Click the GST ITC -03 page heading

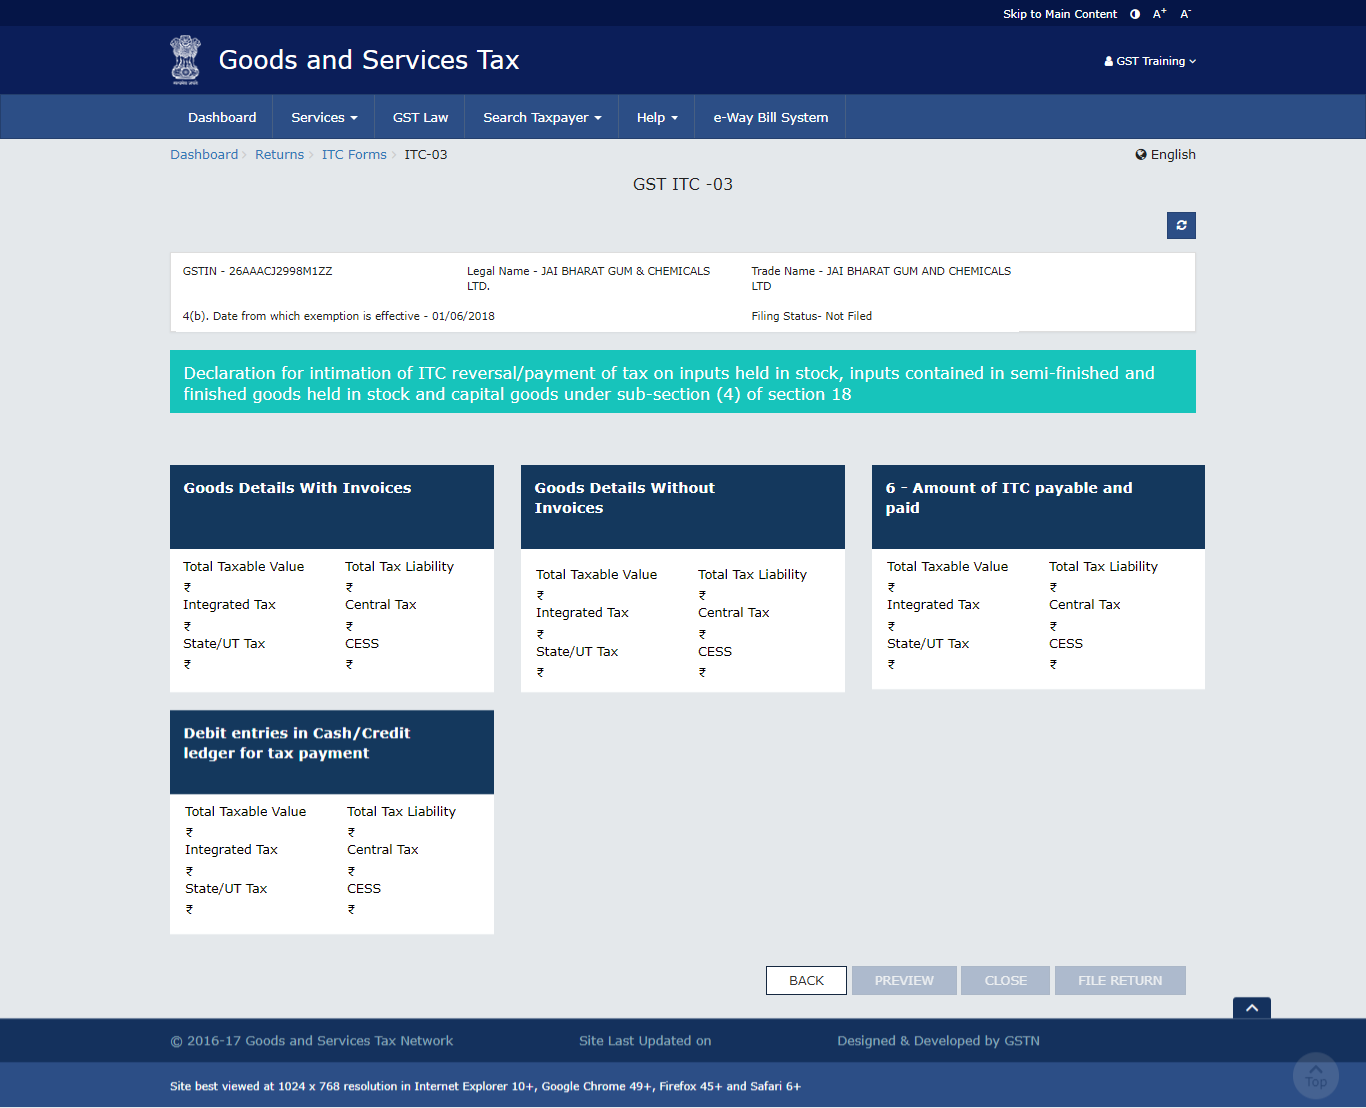683,184
